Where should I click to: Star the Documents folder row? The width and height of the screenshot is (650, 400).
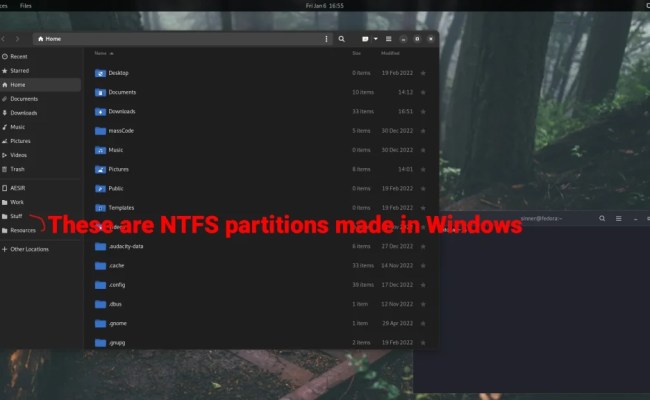(x=423, y=92)
